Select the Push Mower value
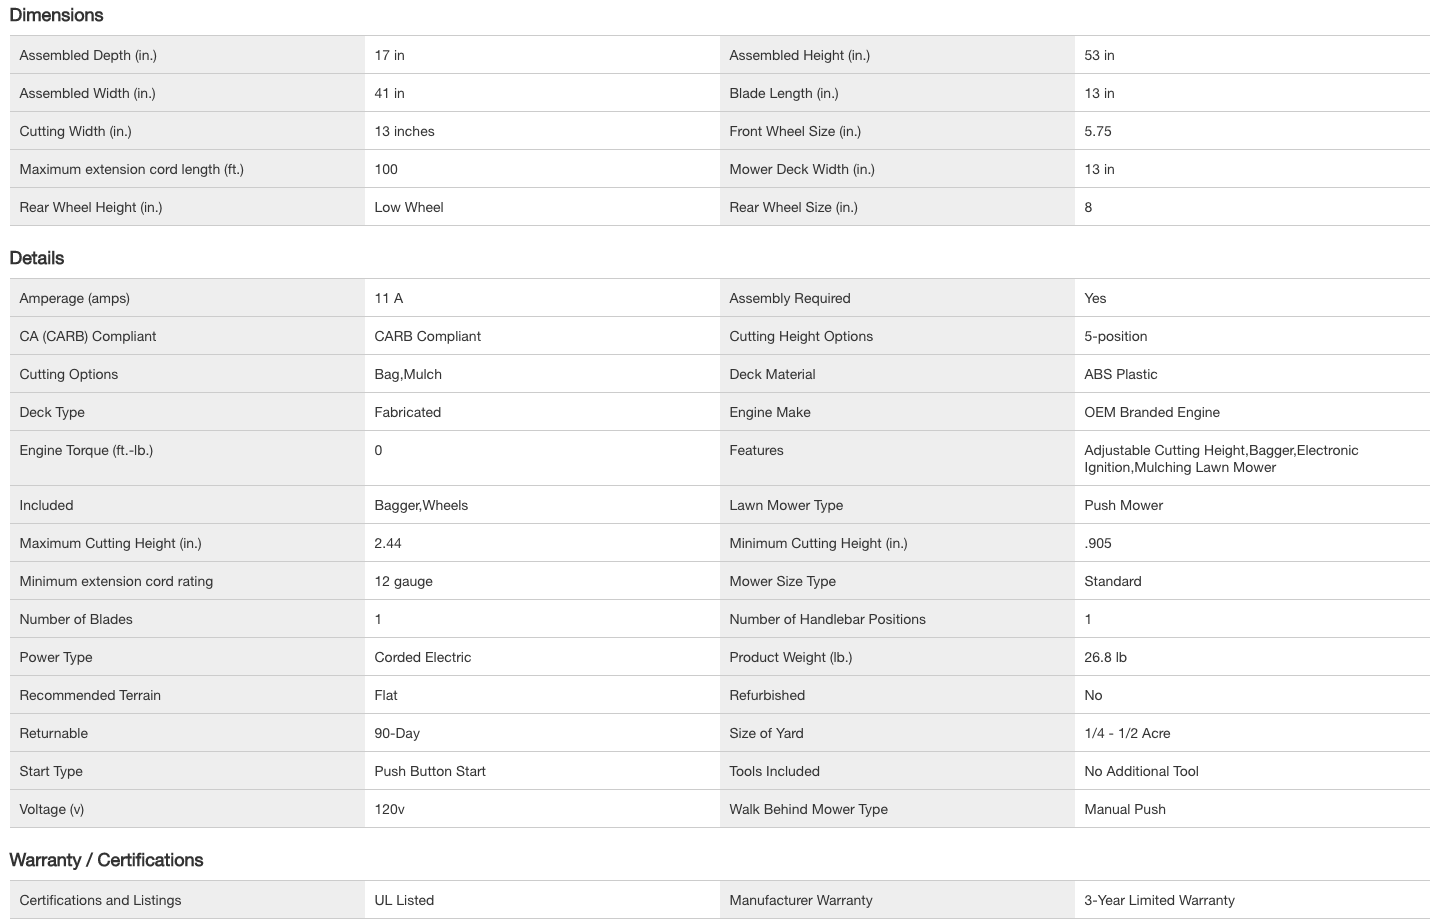The height and width of the screenshot is (920, 1432). tap(1123, 505)
